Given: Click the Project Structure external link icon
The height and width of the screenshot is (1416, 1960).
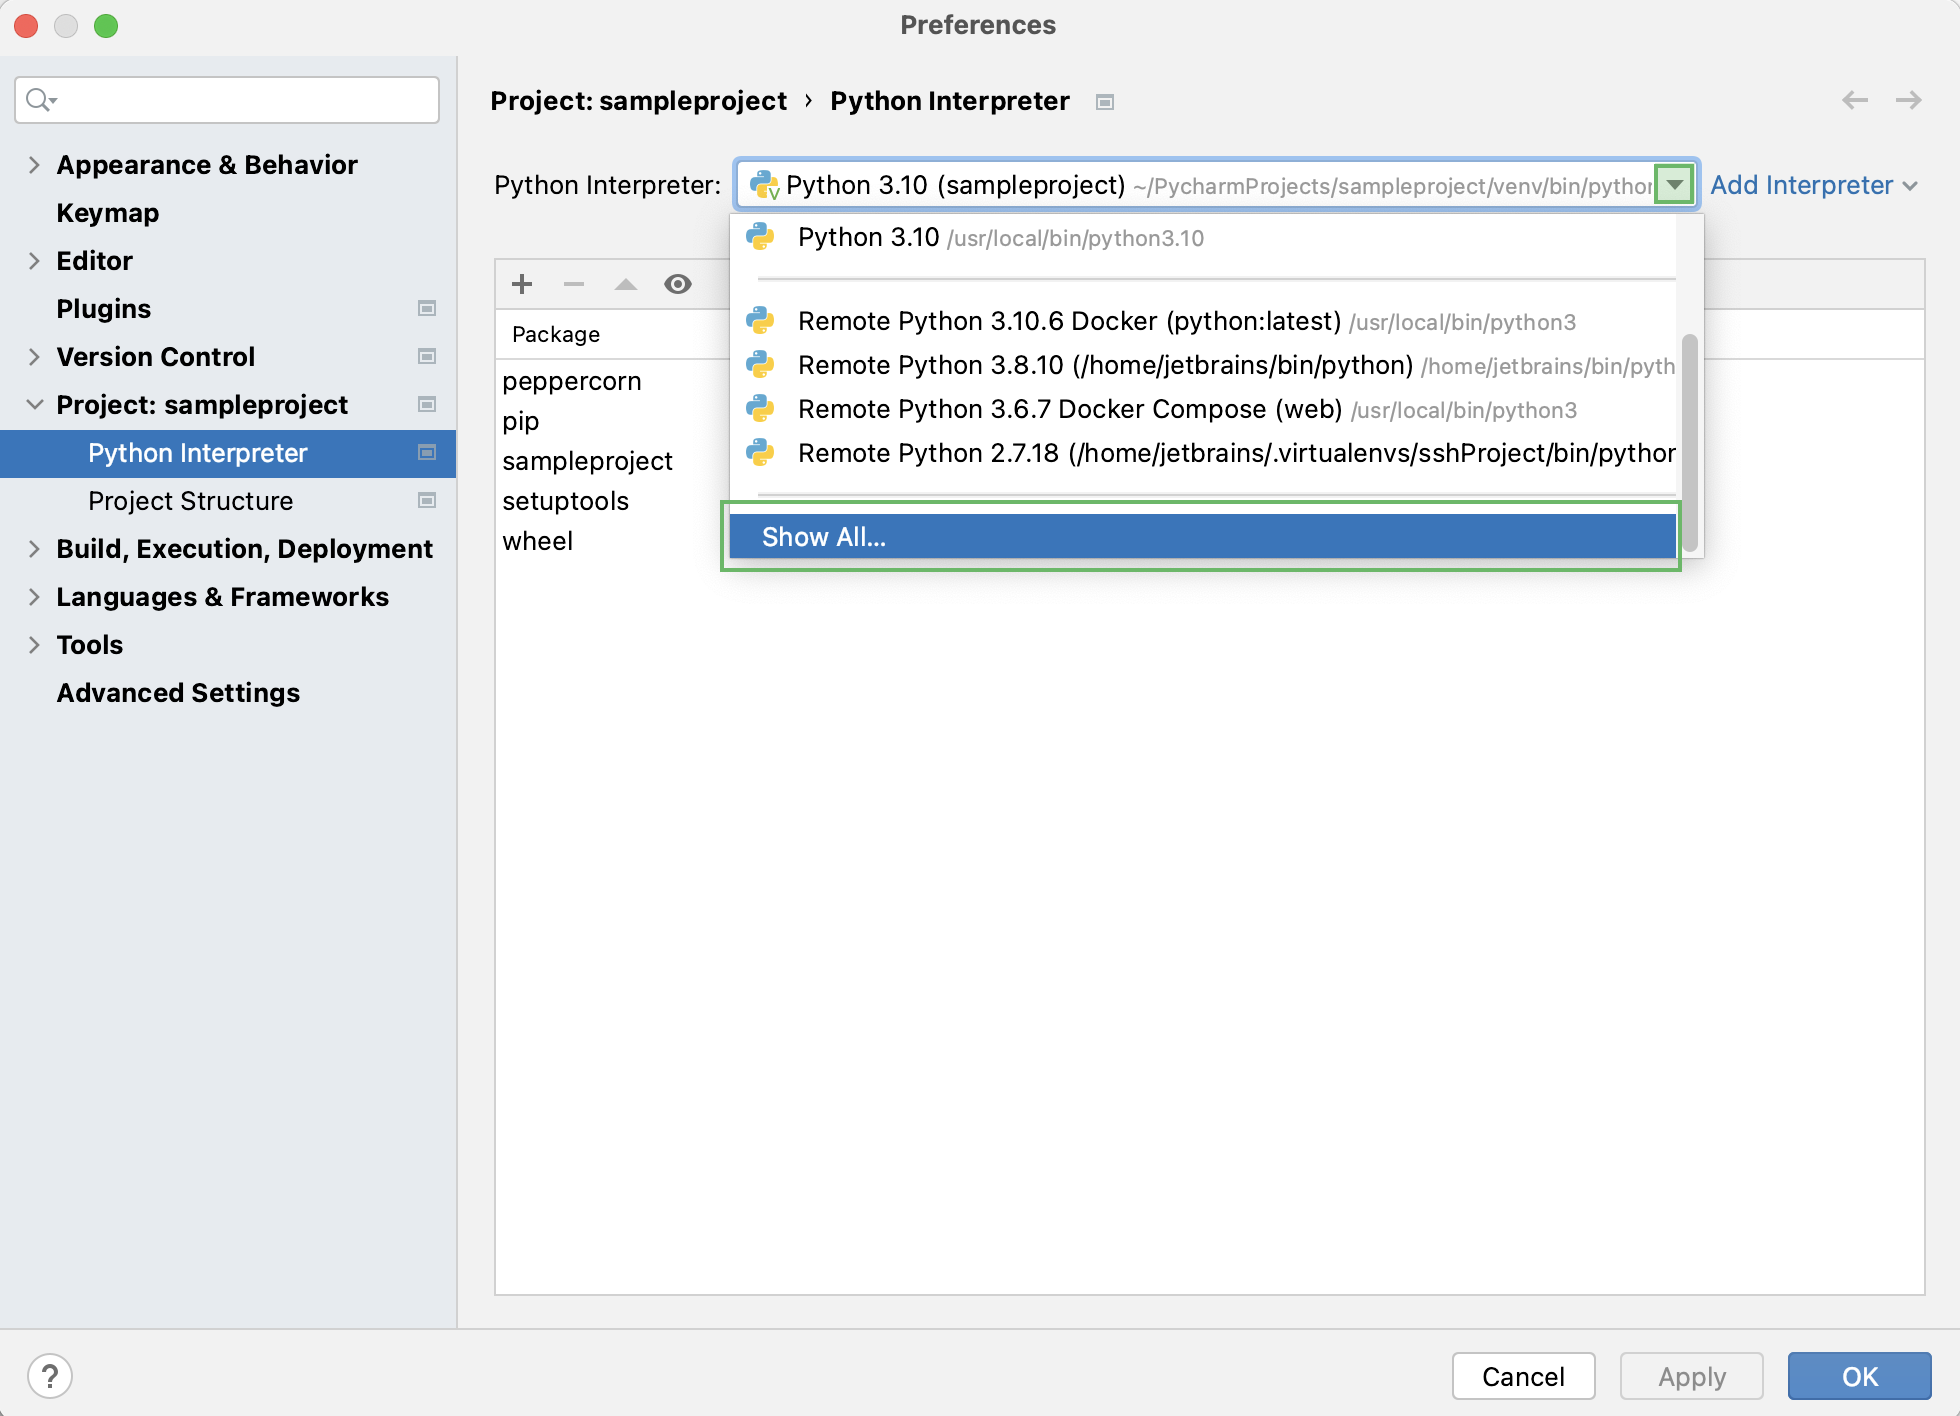Looking at the screenshot, I should pos(427,500).
